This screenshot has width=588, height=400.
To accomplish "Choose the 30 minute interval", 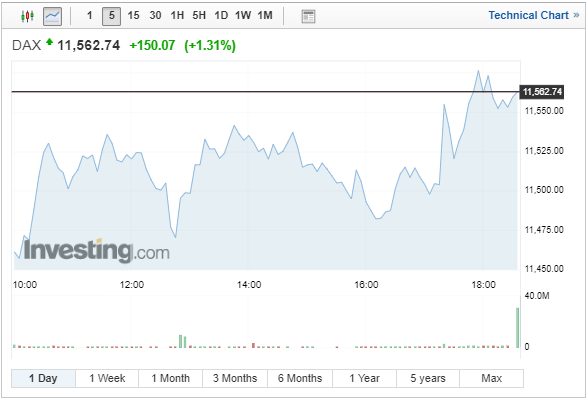I will [x=155, y=15].
